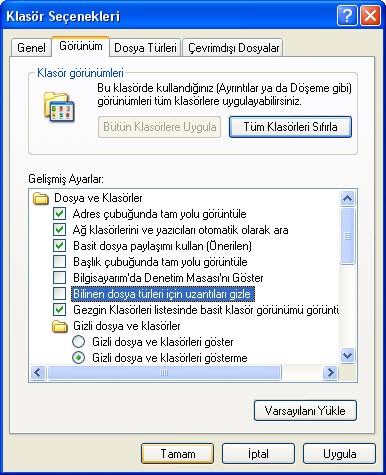The width and height of the screenshot is (386, 475).
Task: Check Bilgisayarım'da Denetim Masası'nı Göster
Action: pos(59,278)
